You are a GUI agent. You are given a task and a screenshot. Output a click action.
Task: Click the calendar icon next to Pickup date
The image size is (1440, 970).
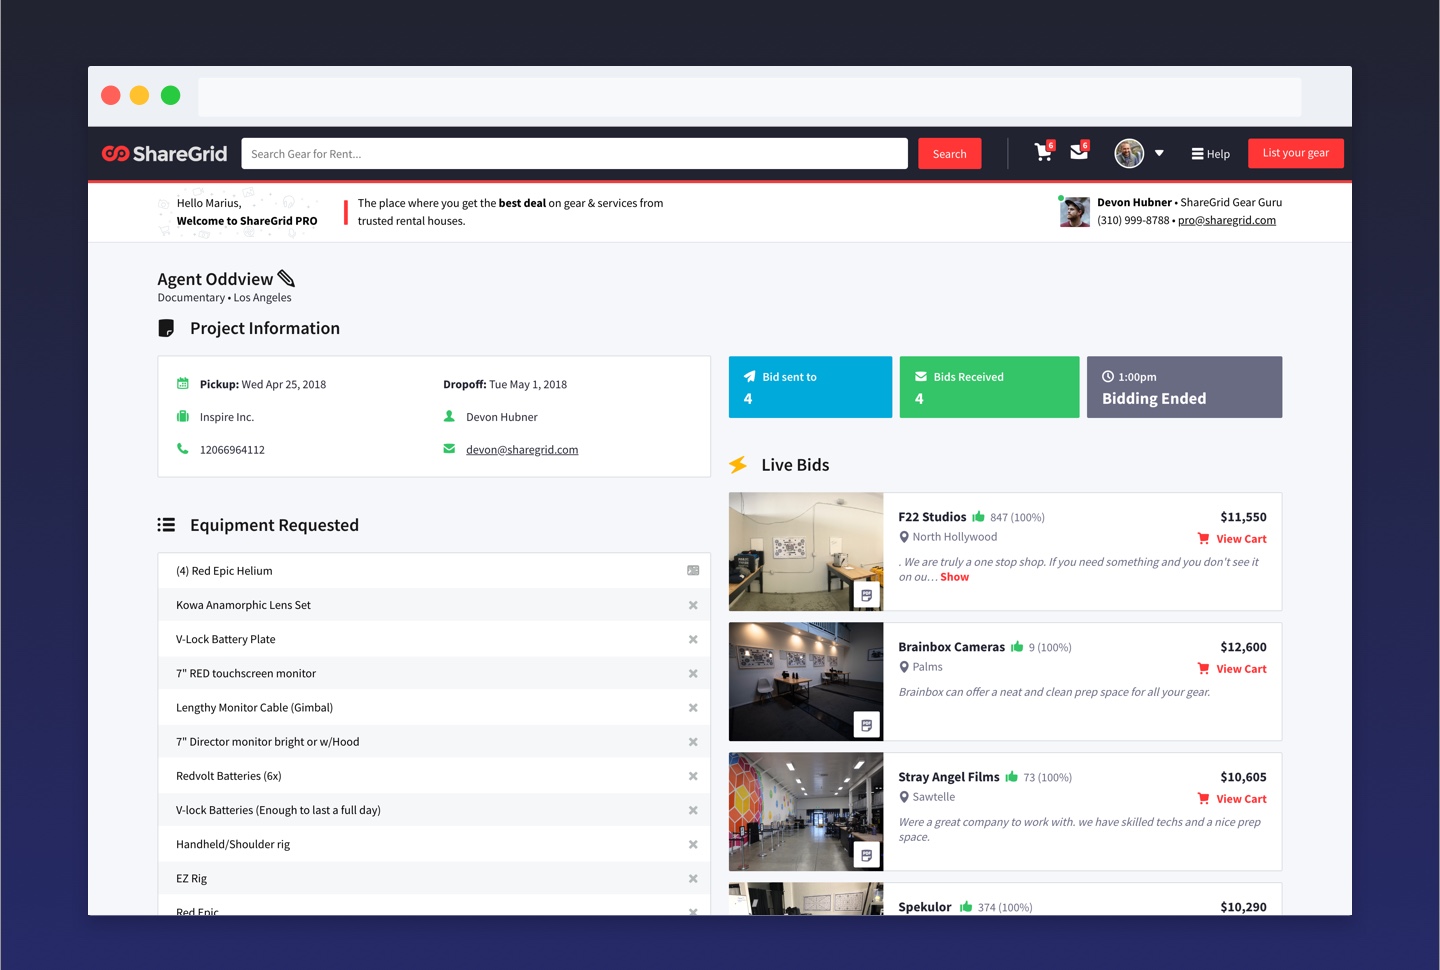pos(183,383)
